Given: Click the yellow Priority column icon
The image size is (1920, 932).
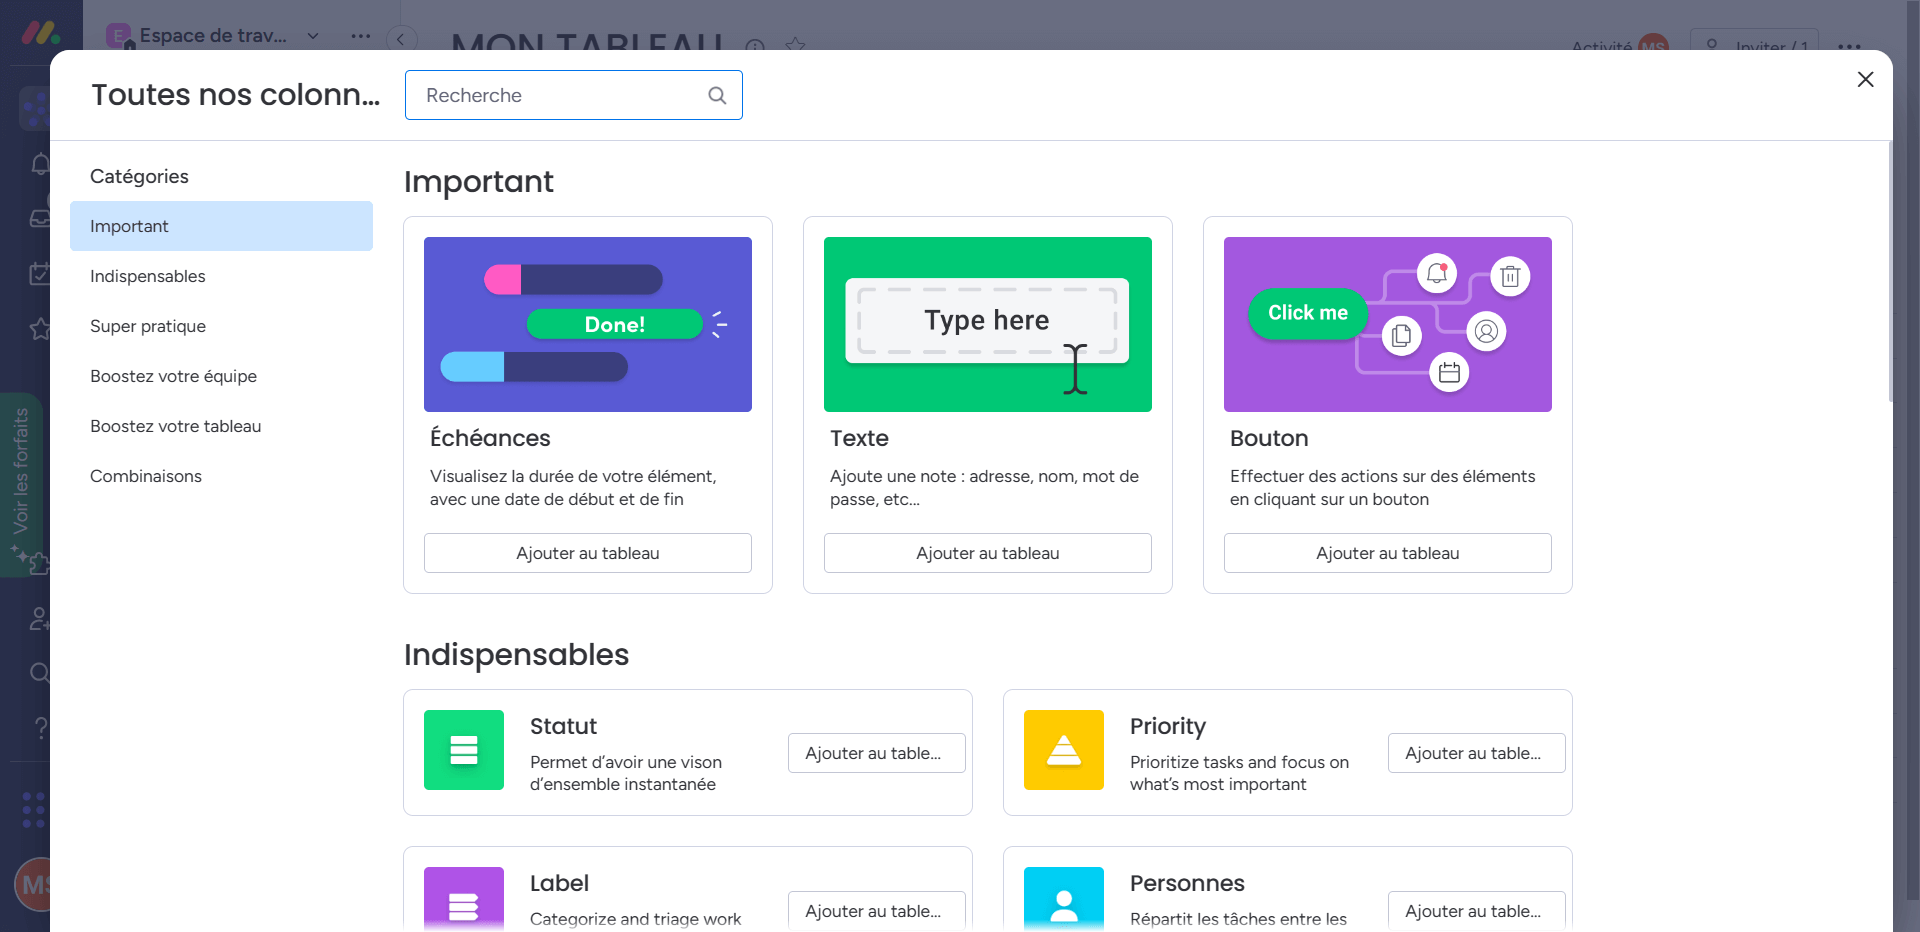Looking at the screenshot, I should point(1063,750).
